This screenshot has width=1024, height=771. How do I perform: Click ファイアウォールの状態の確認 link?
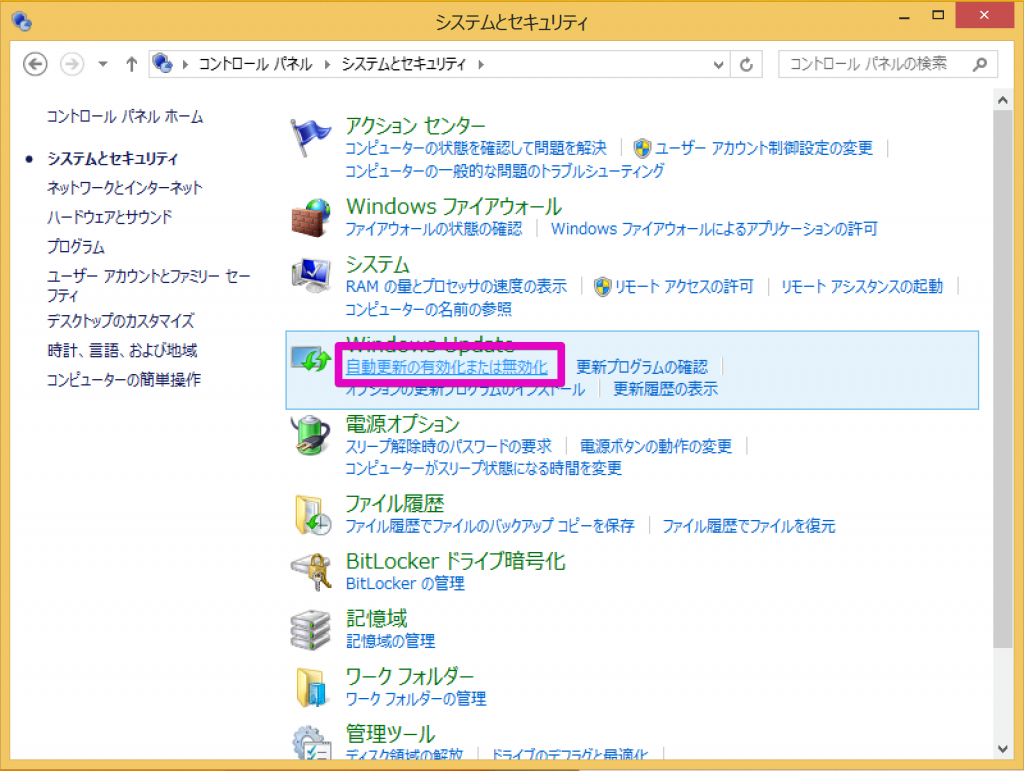[x=434, y=229]
